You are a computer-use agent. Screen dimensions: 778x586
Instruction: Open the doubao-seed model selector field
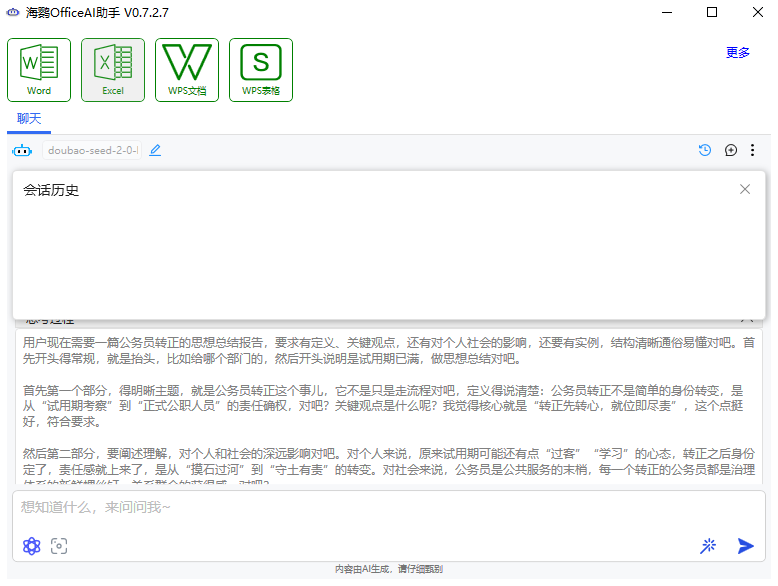tap(92, 150)
